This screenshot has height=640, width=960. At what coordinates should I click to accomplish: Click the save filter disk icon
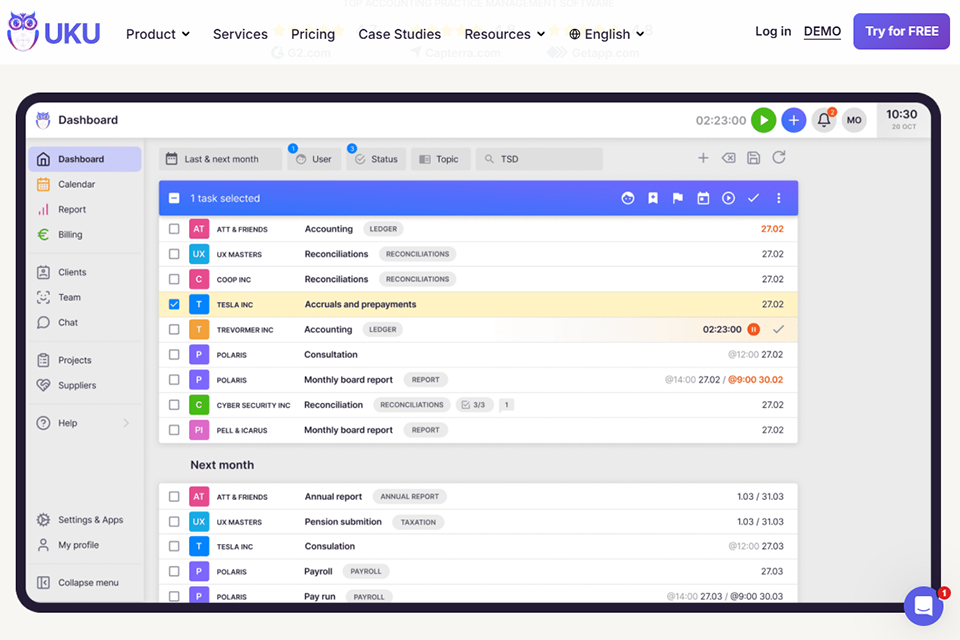753,158
